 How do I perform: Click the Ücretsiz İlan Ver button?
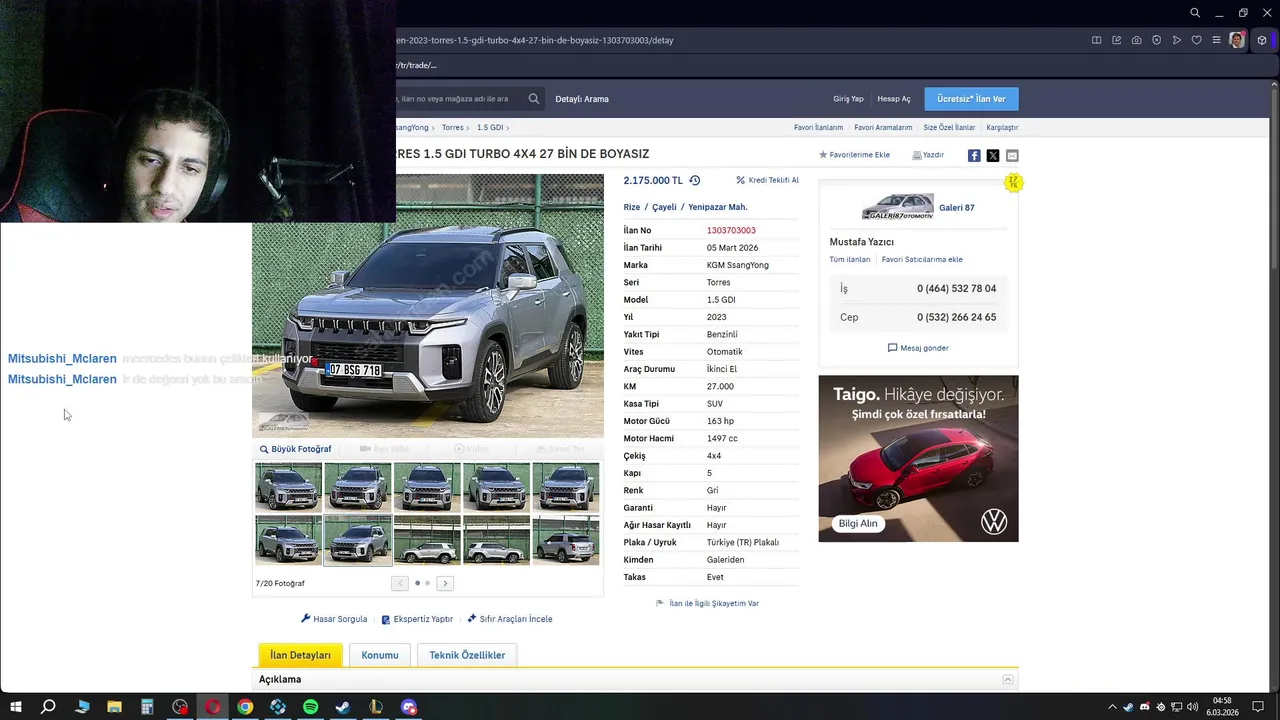coord(971,99)
